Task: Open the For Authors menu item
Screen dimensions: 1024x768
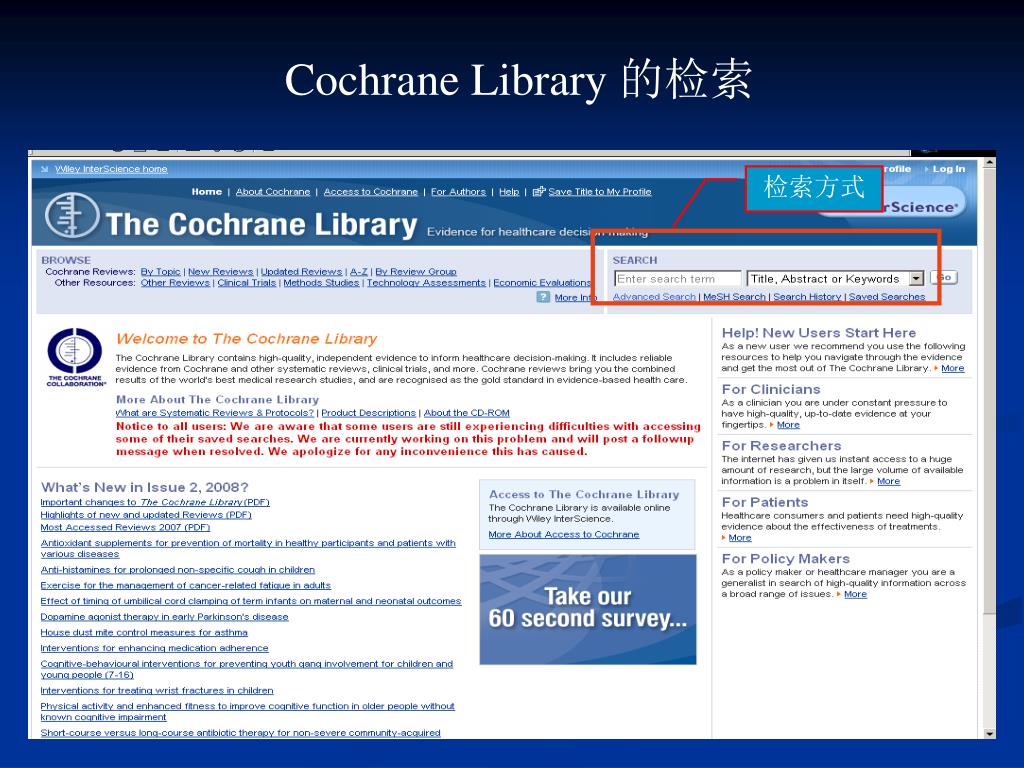Action: [458, 191]
